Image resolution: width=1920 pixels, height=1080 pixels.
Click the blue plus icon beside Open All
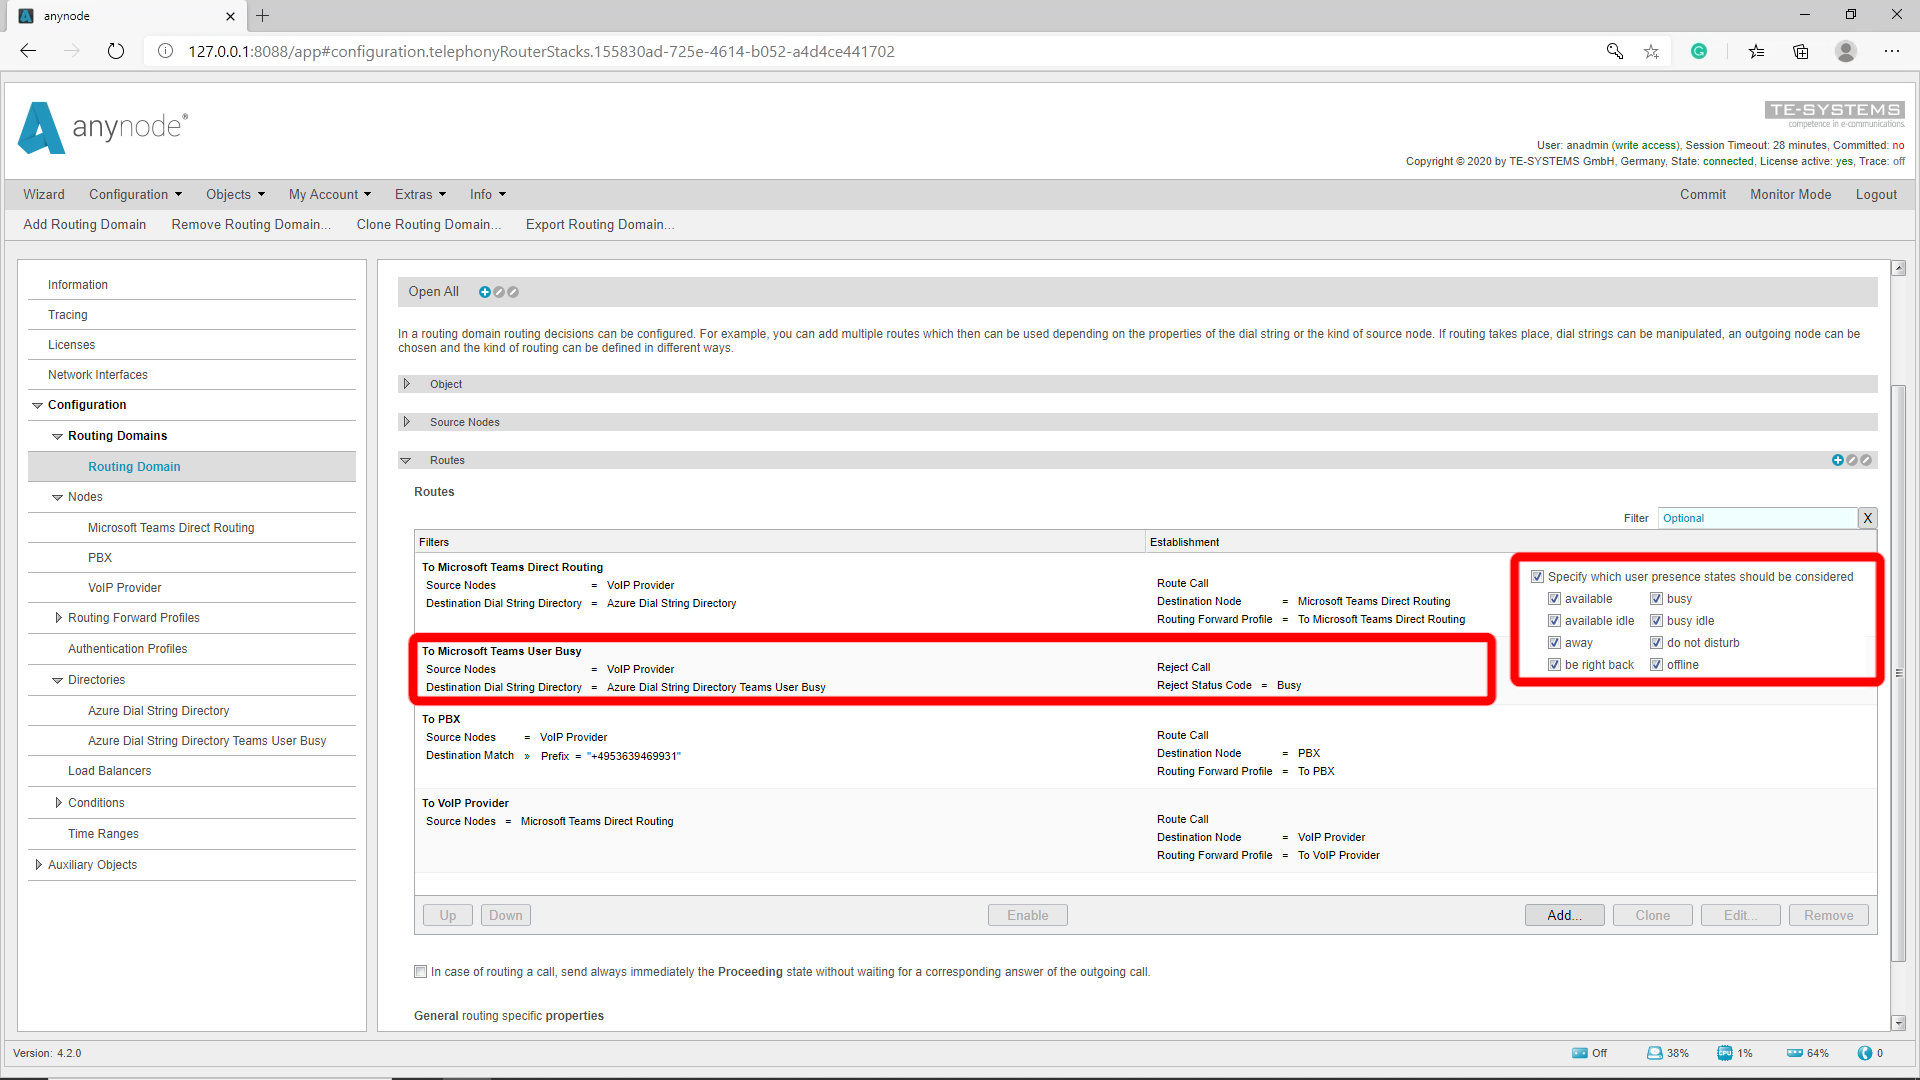(x=485, y=292)
